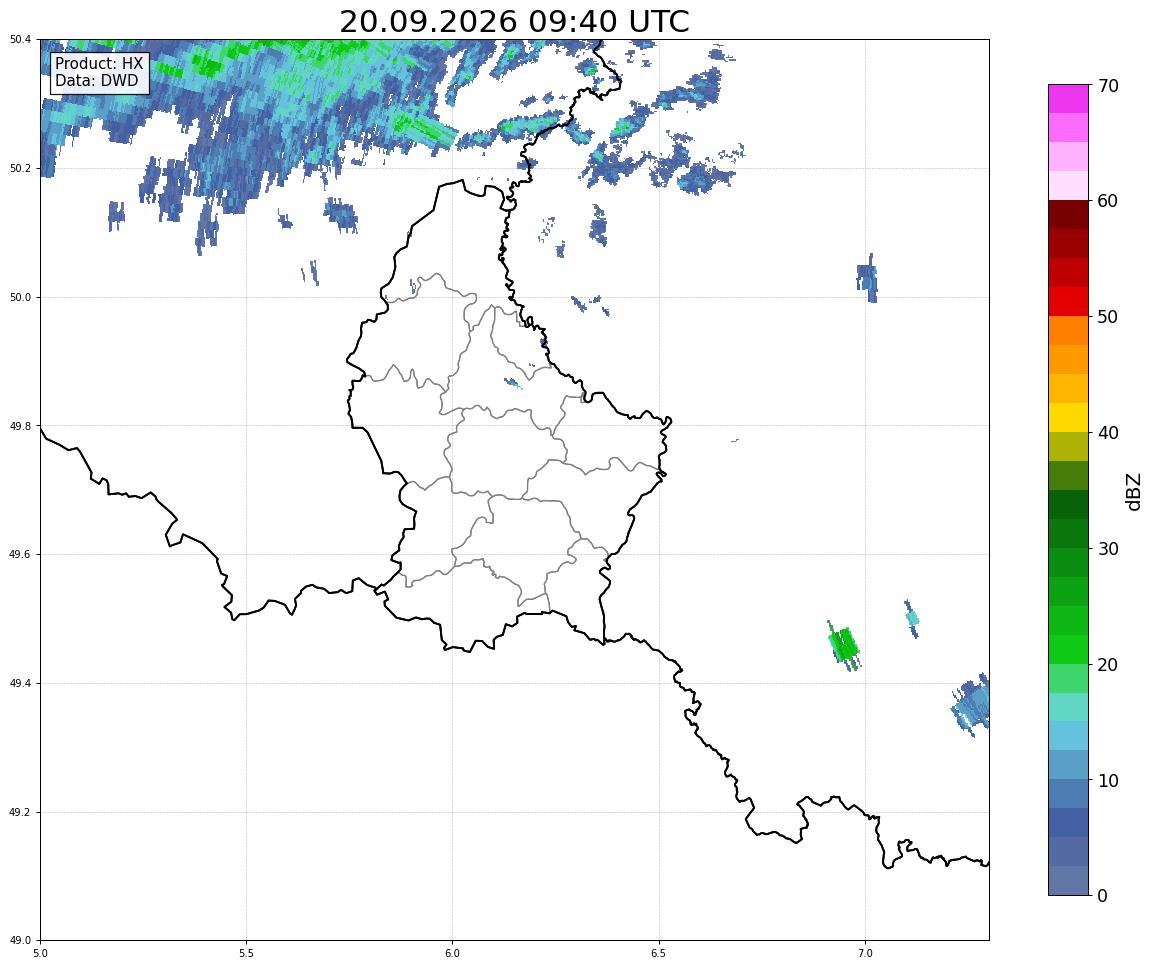Click the 6.0 longitude tick label
Image resolution: width=1152 pixels, height=968 pixels.
453,953
